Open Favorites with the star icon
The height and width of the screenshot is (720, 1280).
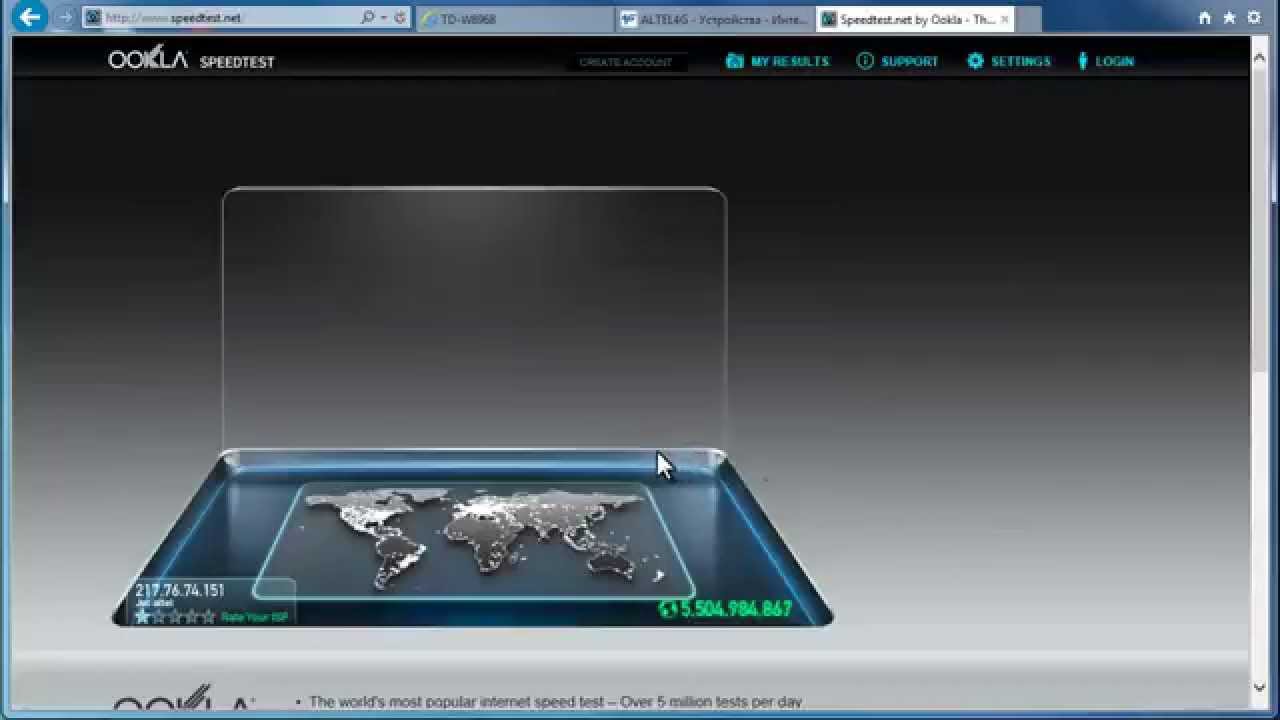[x=1229, y=18]
